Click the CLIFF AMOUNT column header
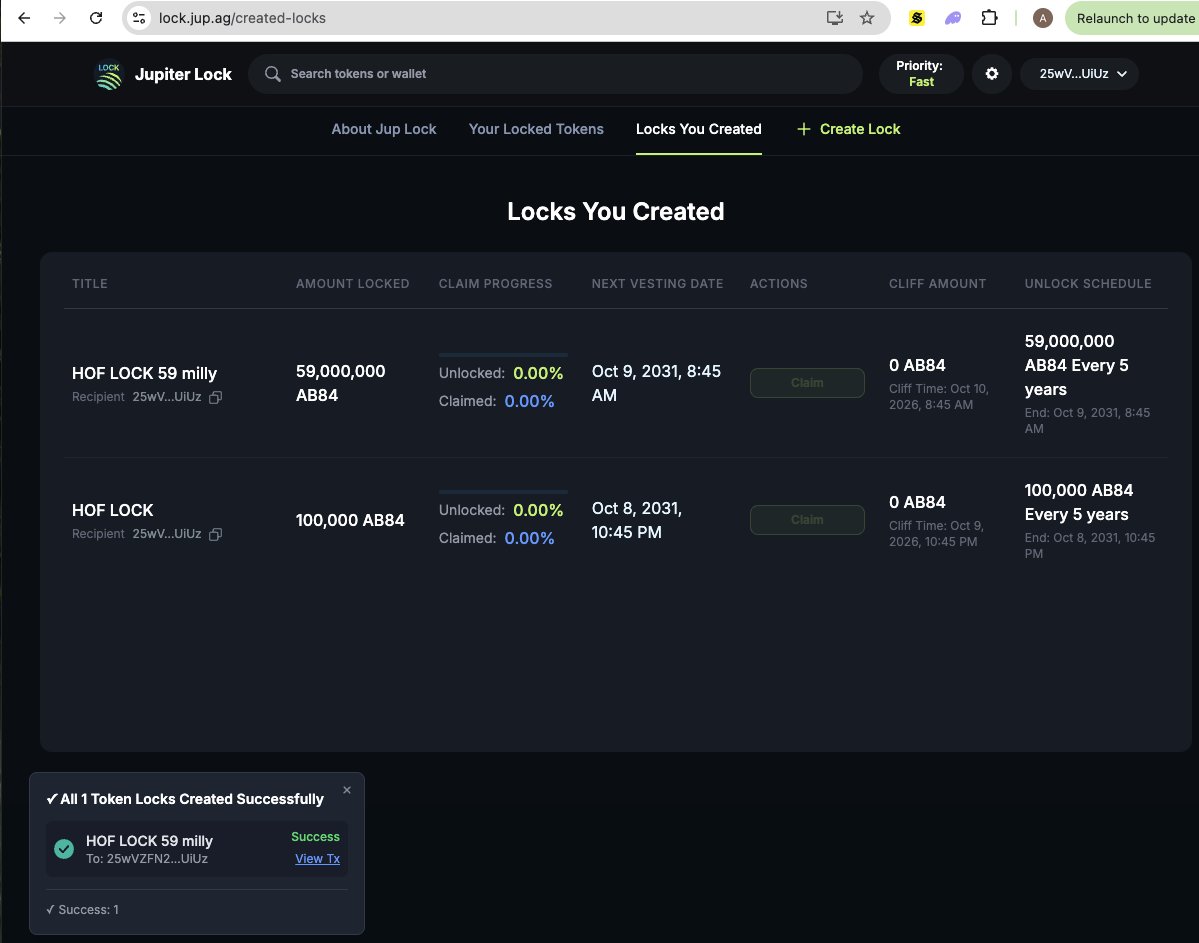The image size is (1199, 943). [937, 284]
